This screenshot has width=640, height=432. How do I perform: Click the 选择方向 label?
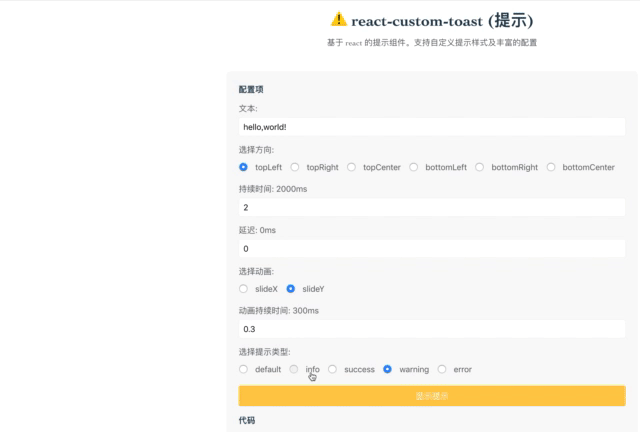(256, 150)
